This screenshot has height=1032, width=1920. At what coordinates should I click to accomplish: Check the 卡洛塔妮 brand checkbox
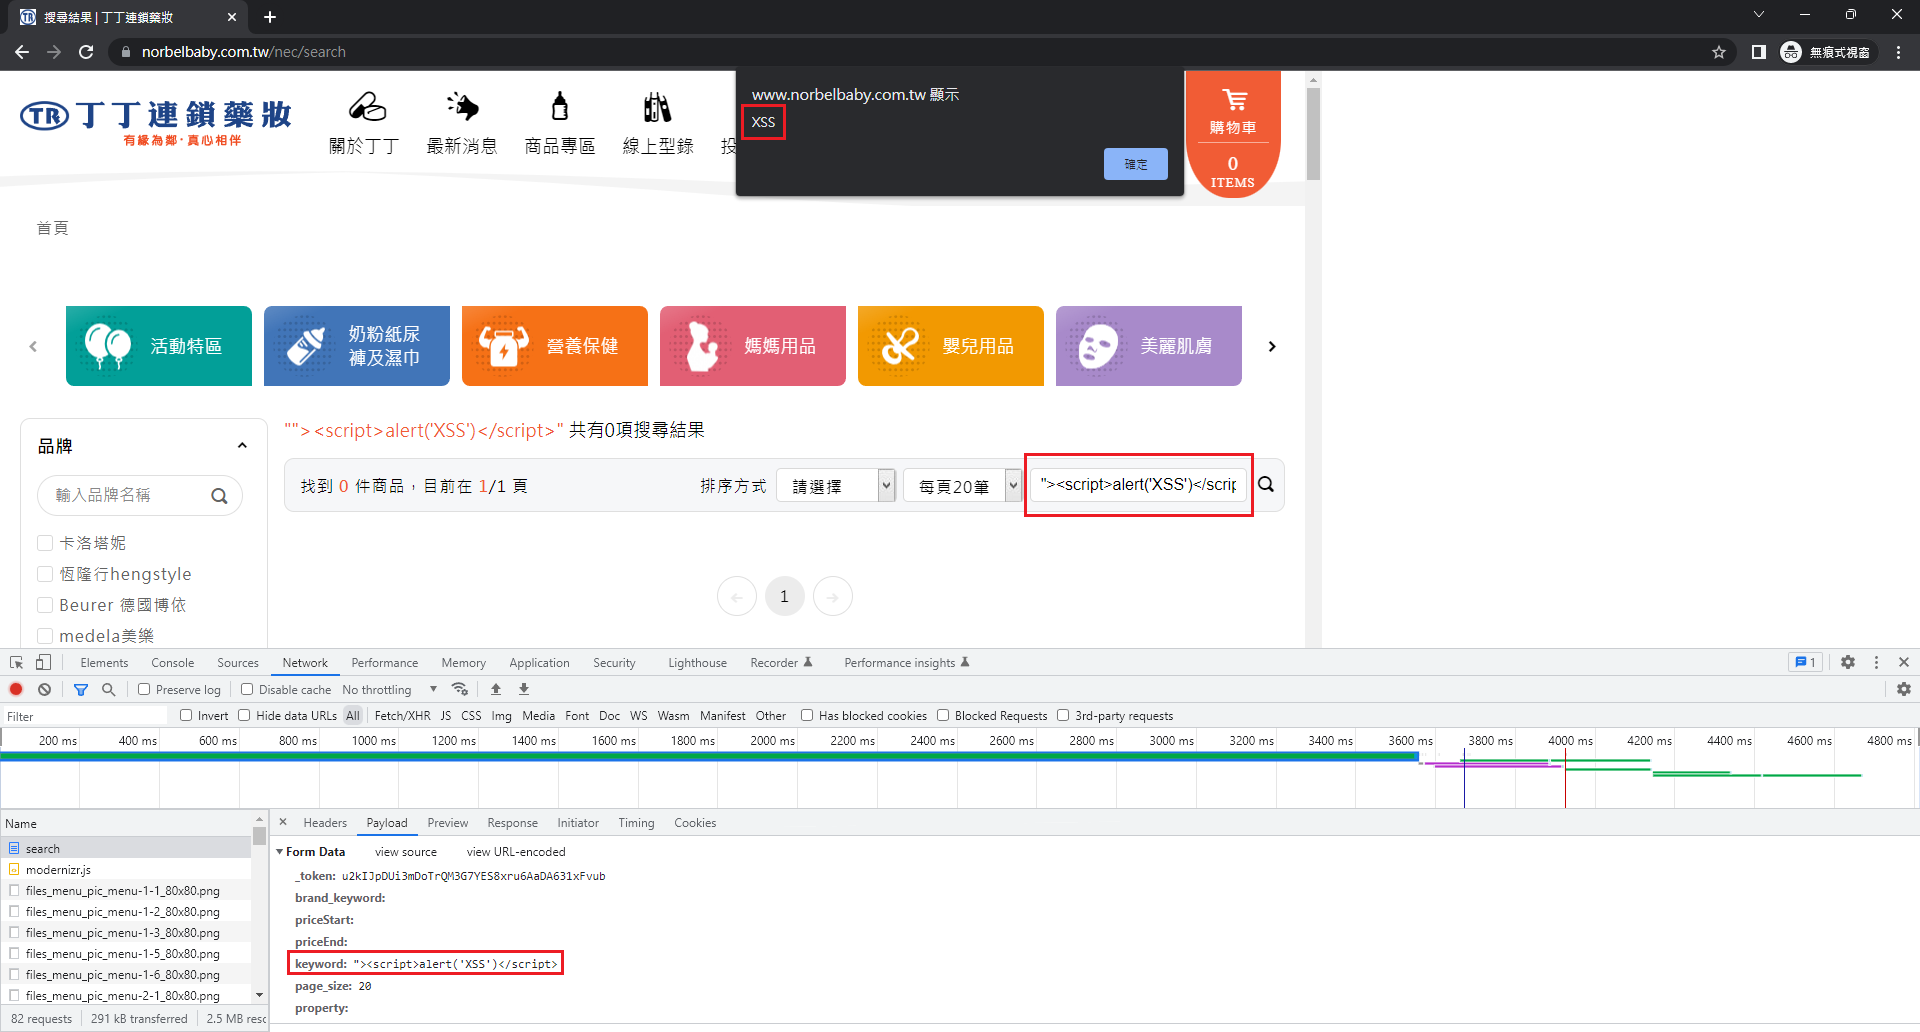point(45,543)
